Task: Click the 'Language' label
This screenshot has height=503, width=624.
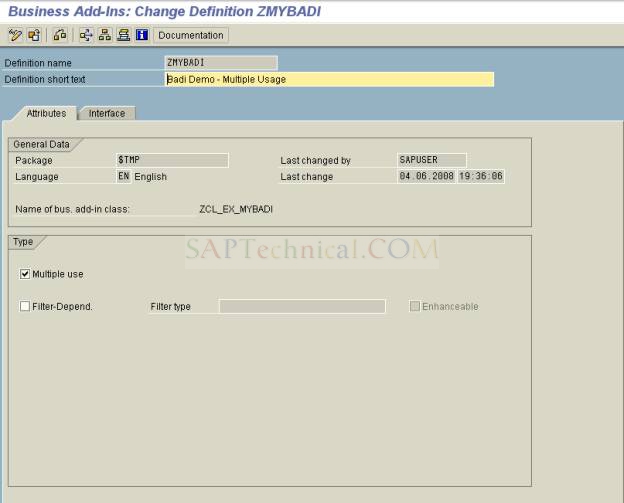Action: [x=37, y=177]
